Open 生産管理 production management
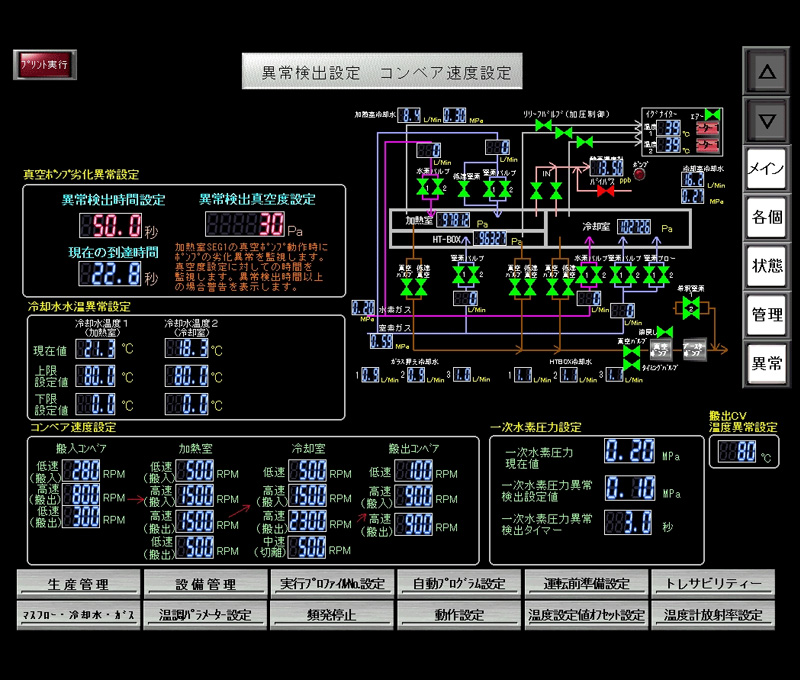The height and width of the screenshot is (680, 800). tap(78, 584)
